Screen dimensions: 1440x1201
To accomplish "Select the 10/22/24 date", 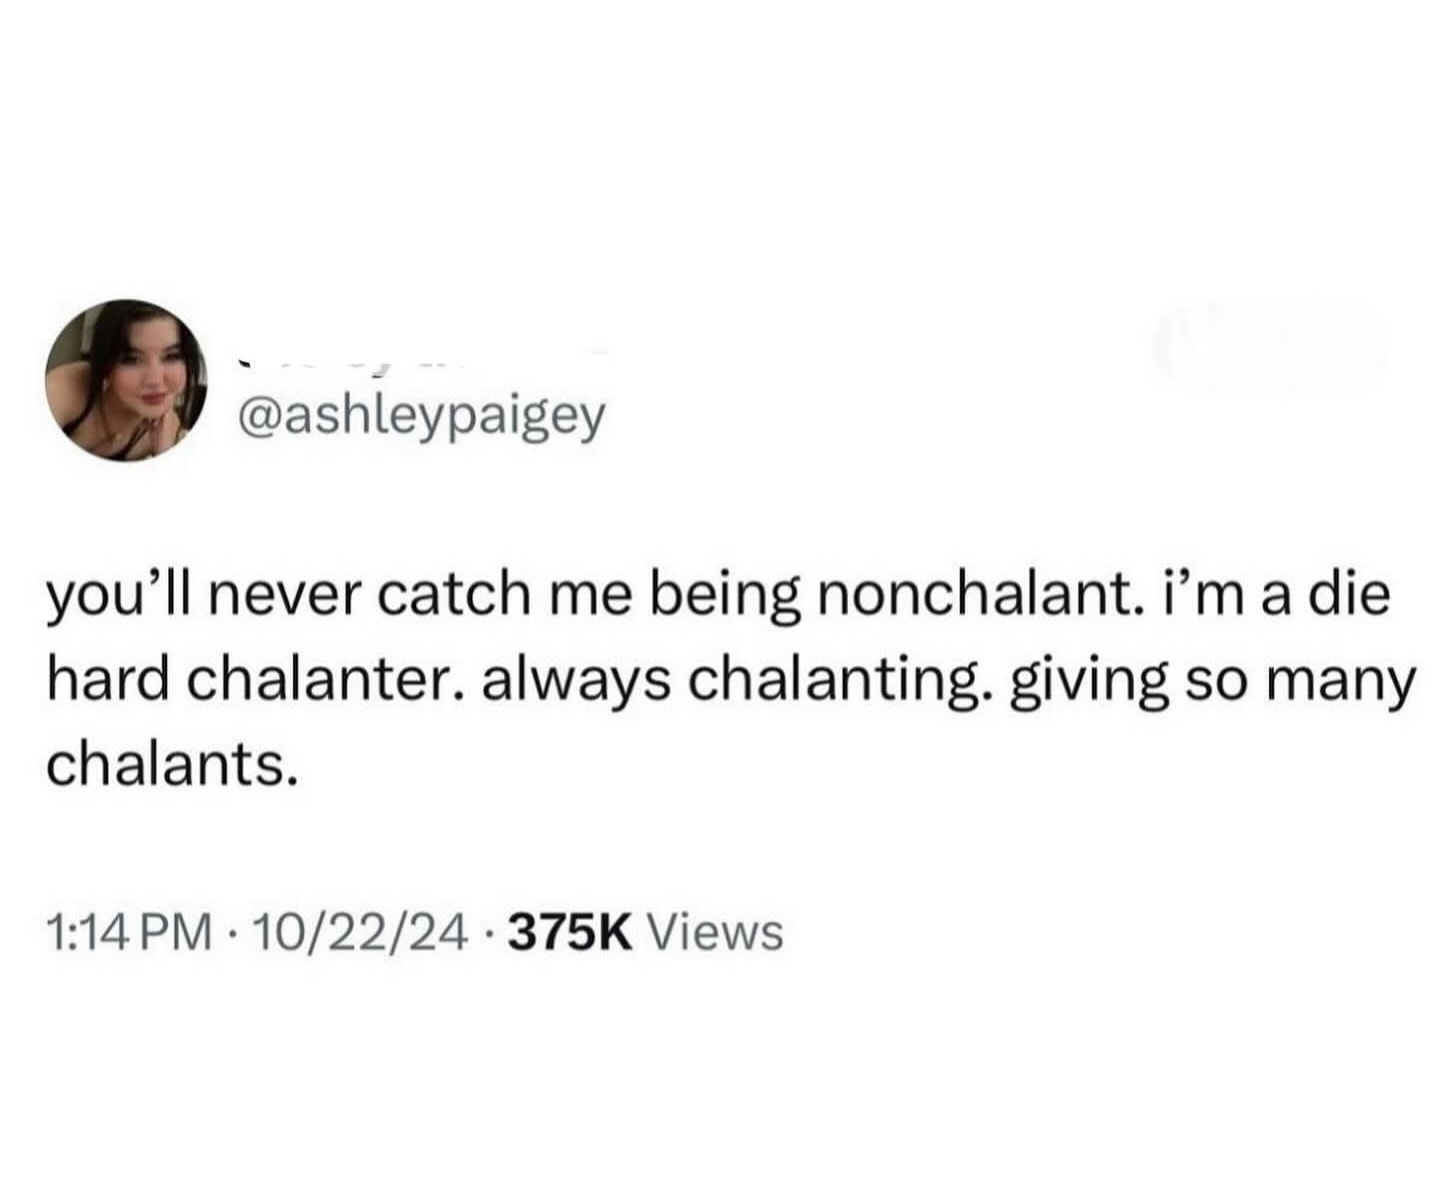I will [361, 933].
